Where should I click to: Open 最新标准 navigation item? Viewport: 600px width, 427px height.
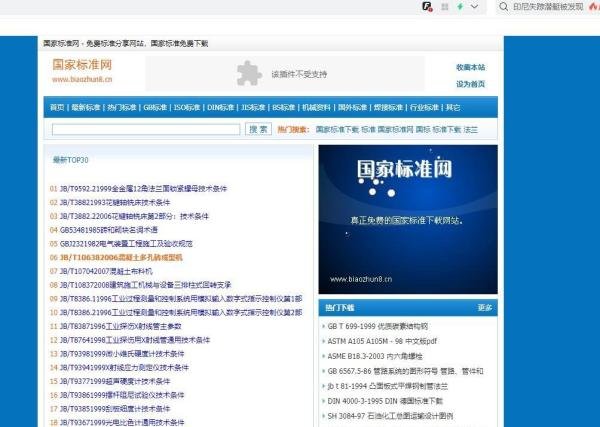point(86,108)
